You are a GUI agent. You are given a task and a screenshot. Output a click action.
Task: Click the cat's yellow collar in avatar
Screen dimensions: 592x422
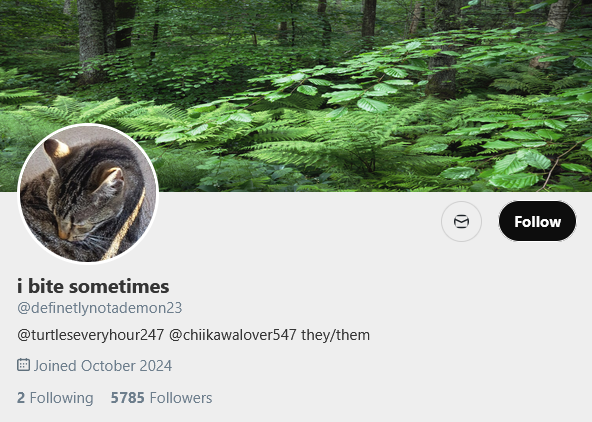click(125, 227)
